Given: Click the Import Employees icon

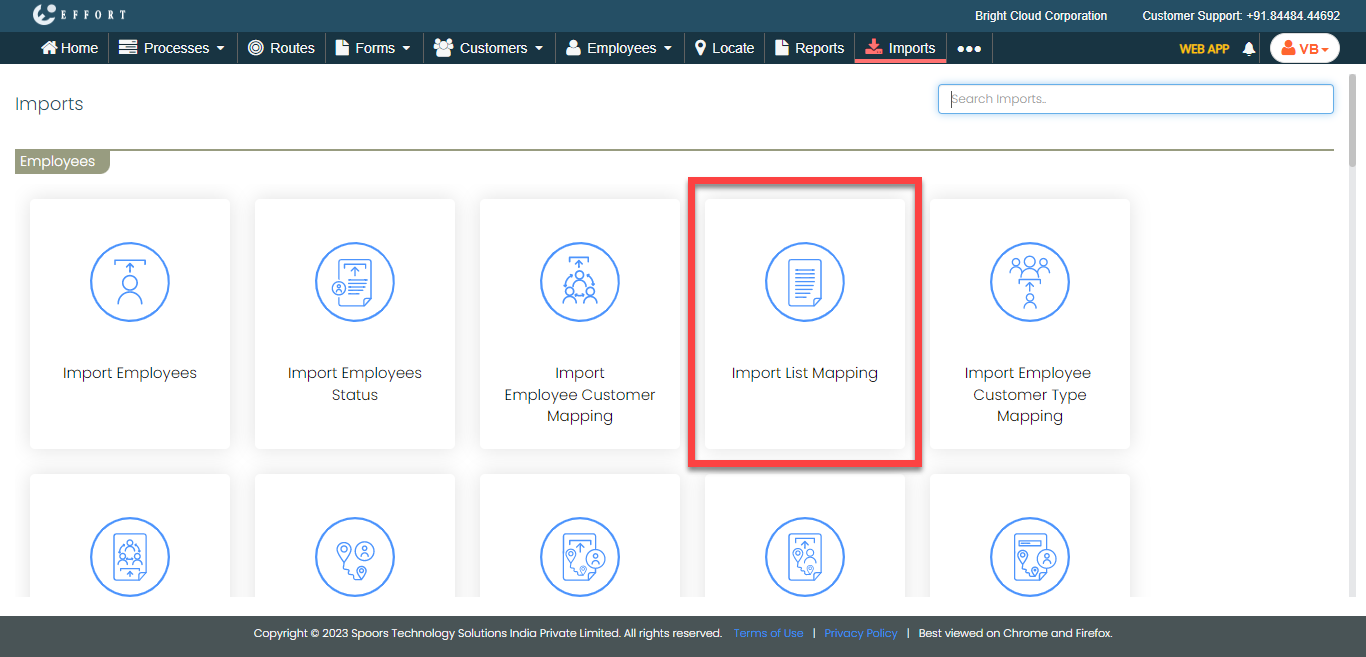Looking at the screenshot, I should click(130, 283).
